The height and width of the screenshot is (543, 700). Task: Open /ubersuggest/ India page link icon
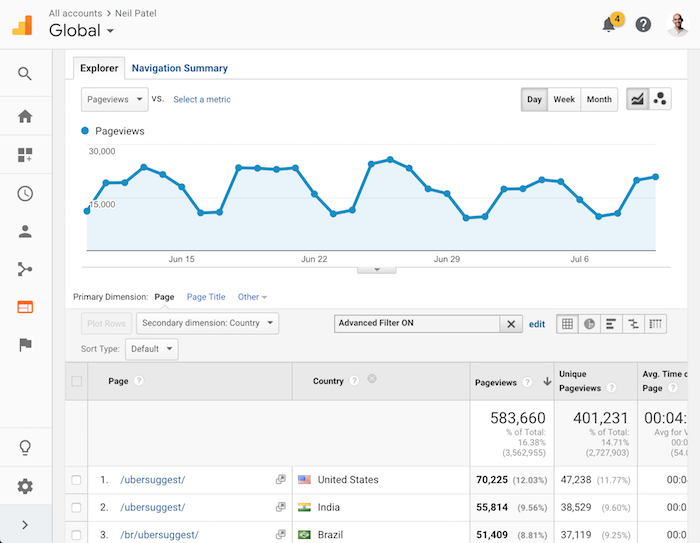tap(280, 507)
